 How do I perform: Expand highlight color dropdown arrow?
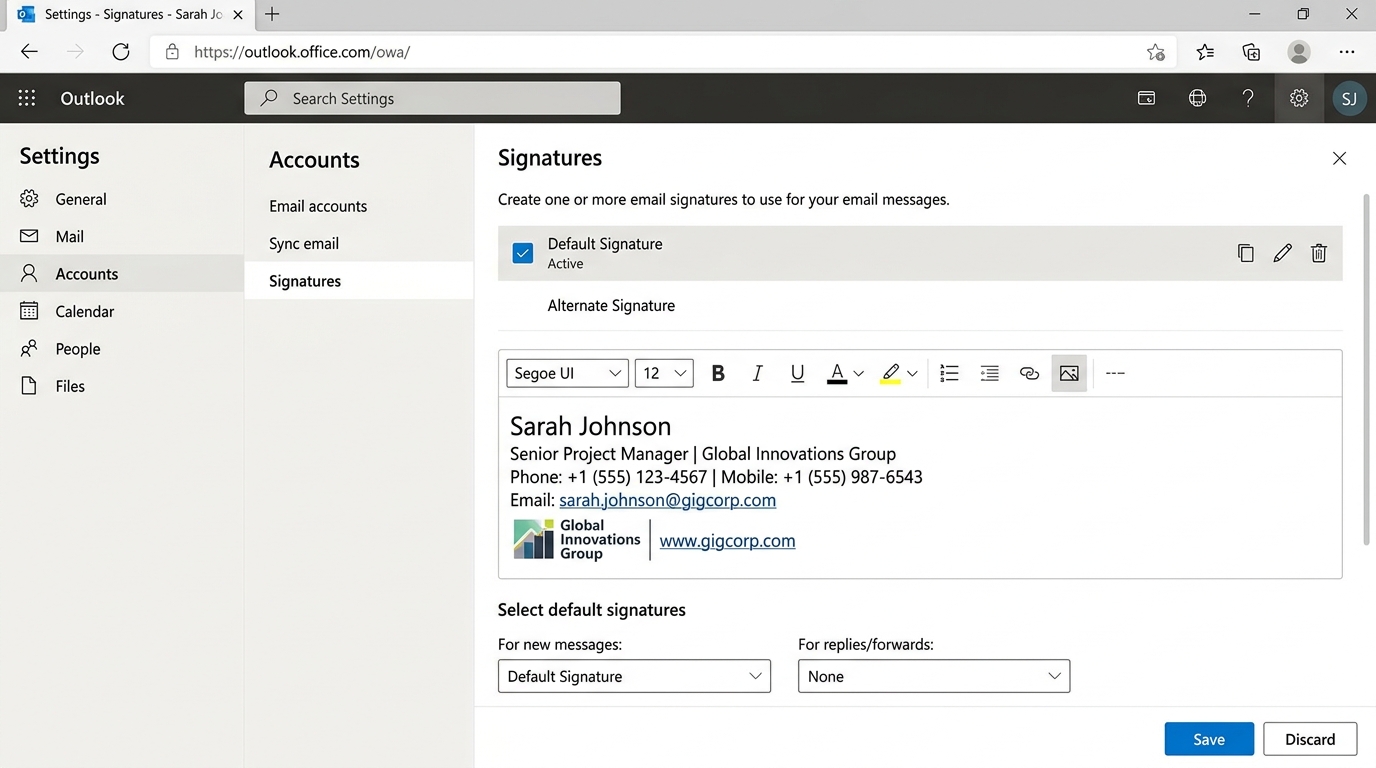coord(912,373)
